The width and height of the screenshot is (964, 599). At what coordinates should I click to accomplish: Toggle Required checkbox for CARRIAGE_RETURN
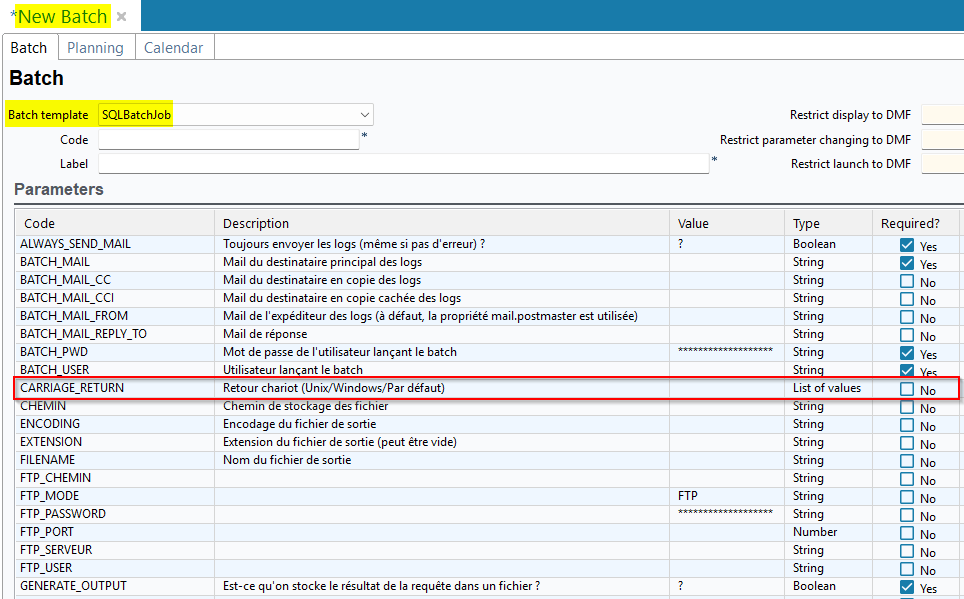tap(907, 389)
